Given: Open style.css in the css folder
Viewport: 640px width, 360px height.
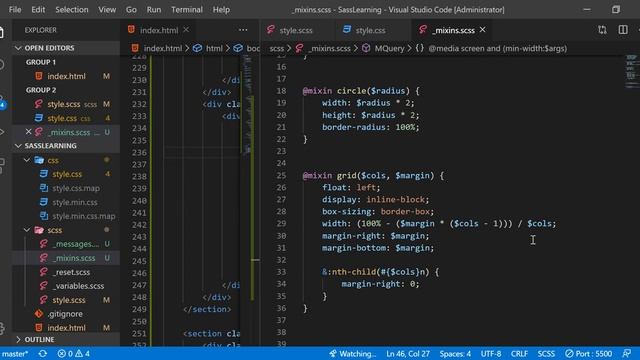Looking at the screenshot, I should pos(67,174).
